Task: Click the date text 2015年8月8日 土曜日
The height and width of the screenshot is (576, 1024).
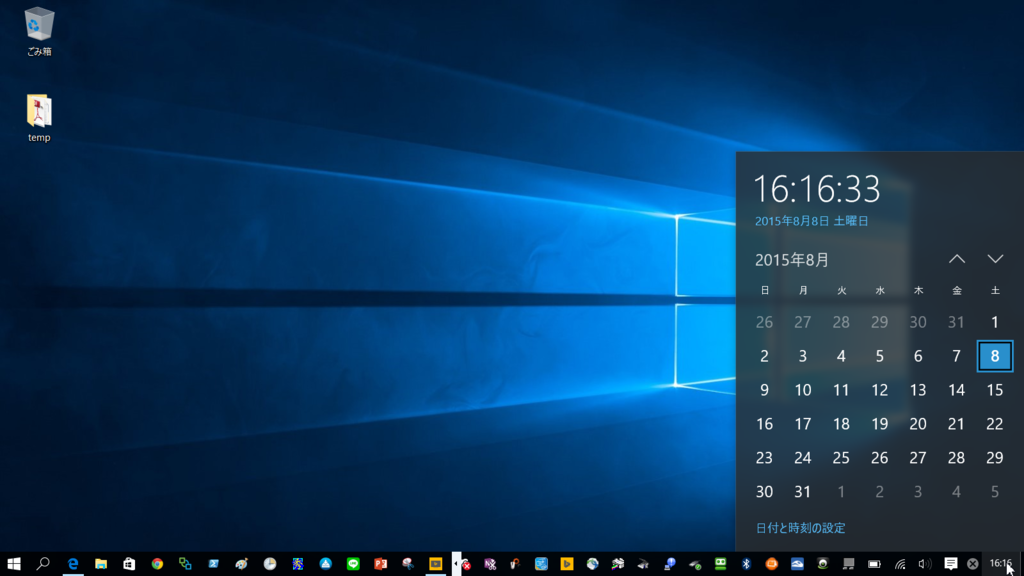Action: point(812,221)
